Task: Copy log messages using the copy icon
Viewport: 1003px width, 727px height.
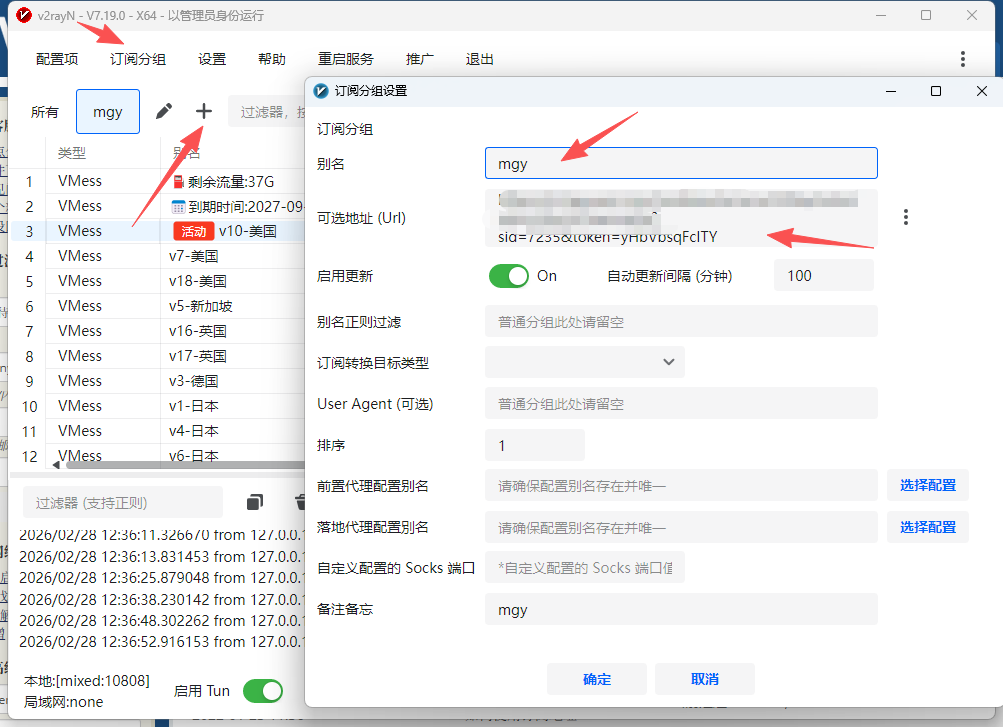Action: click(255, 502)
